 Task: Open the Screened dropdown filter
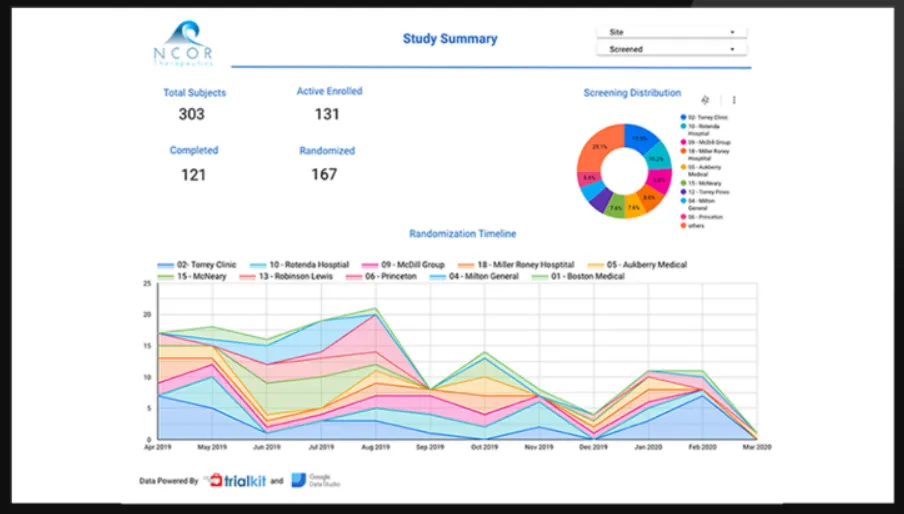coord(672,49)
